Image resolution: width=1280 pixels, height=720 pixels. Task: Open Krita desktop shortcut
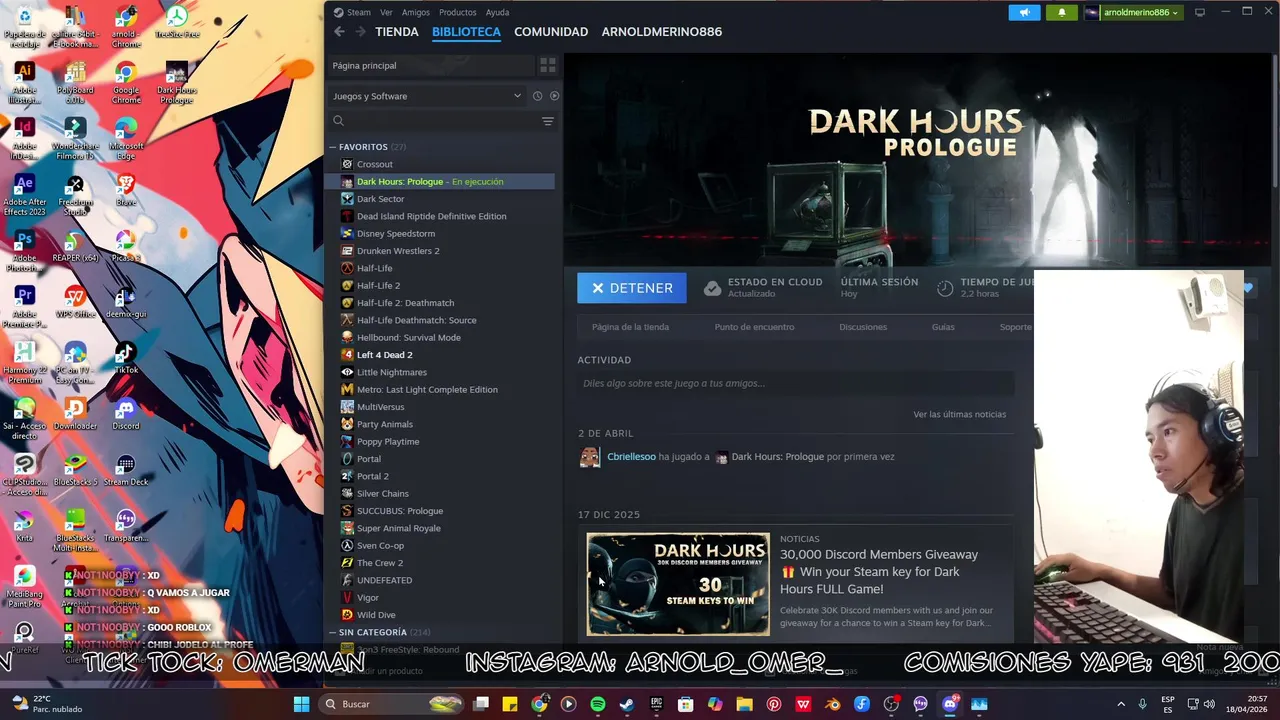(25, 526)
